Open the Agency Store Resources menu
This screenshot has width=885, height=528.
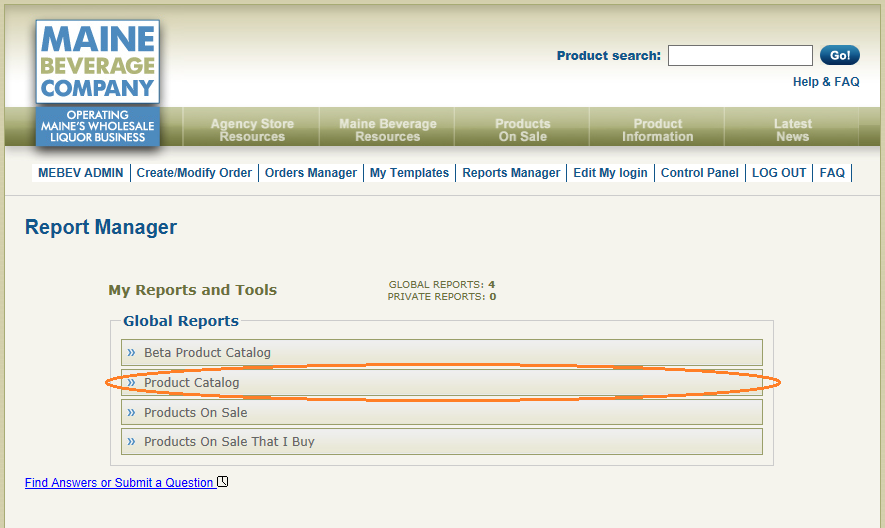[252, 130]
